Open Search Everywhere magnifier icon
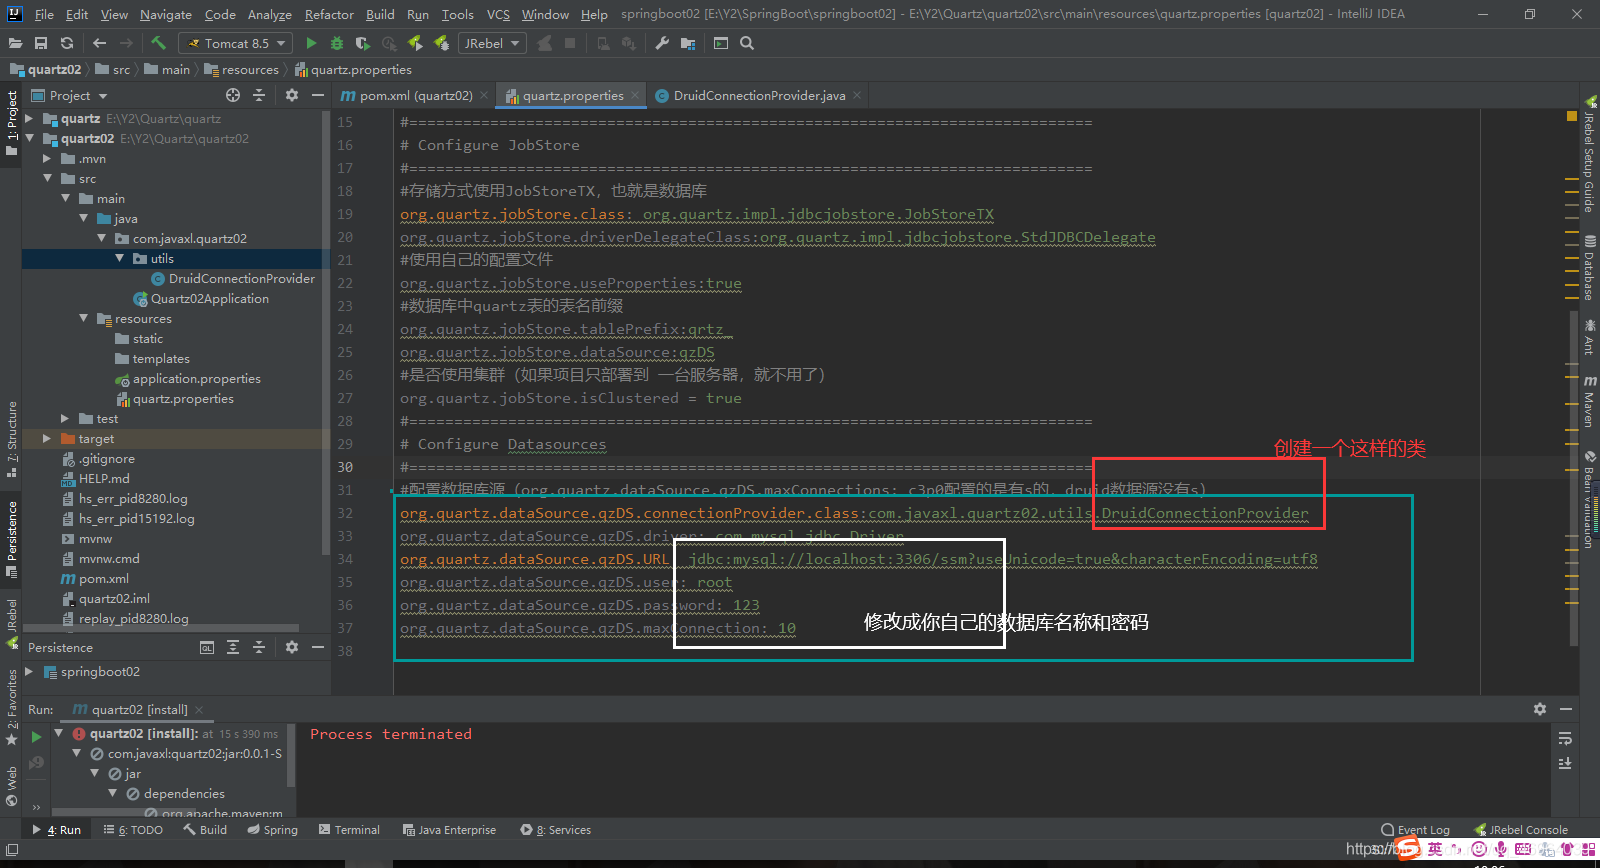This screenshot has width=1600, height=868. pyautogui.click(x=747, y=43)
